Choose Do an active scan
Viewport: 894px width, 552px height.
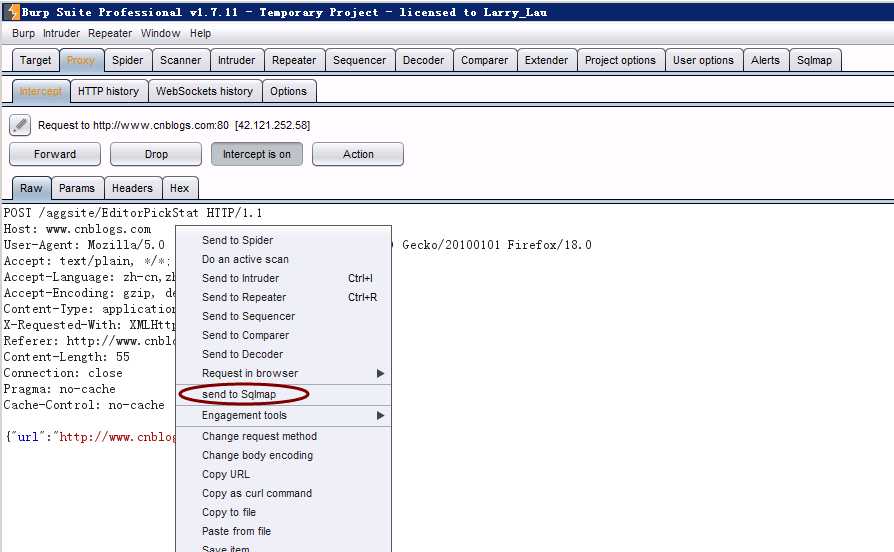coord(283,259)
